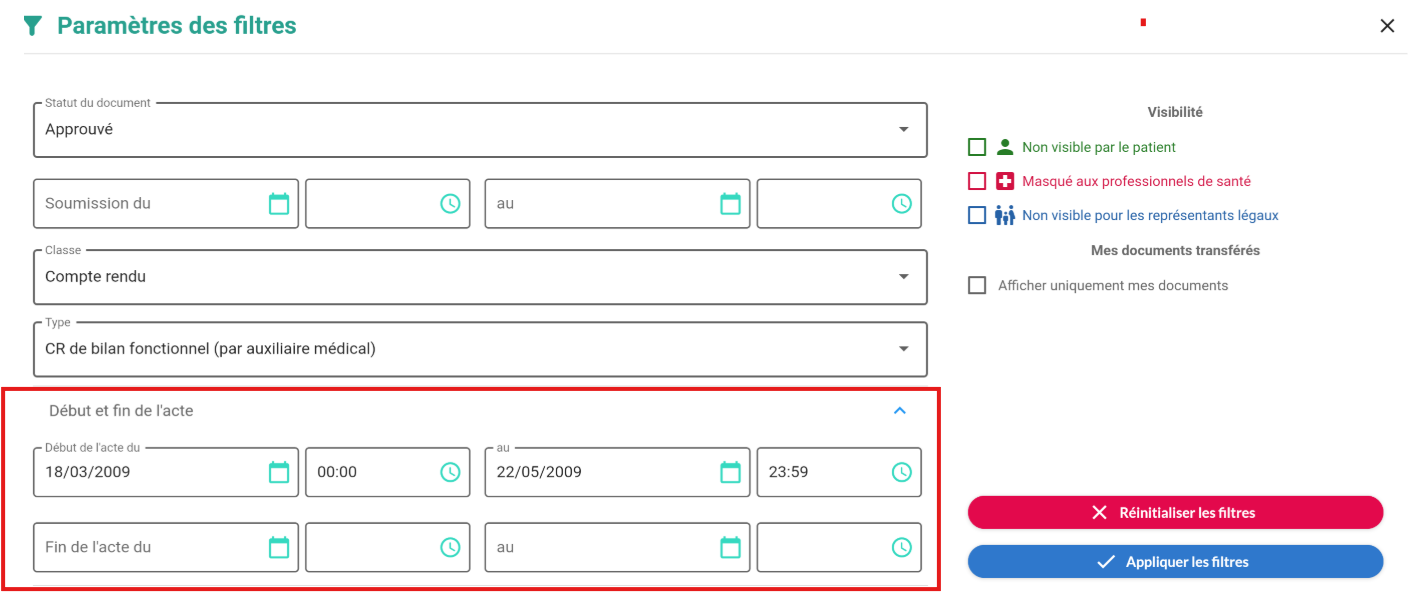Screen dimensions: 1419x597
Task: Enable Non visible par le patient checkbox
Action: point(977,148)
